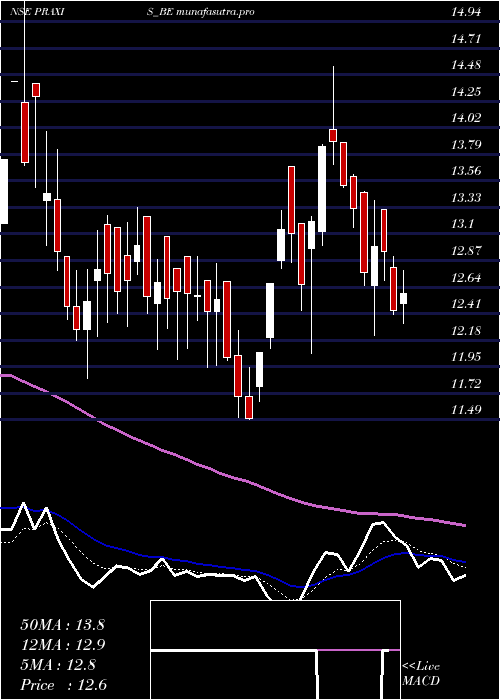Click the 12.18 price axis label
This screenshot has height=700, width=500.
click(466, 331)
